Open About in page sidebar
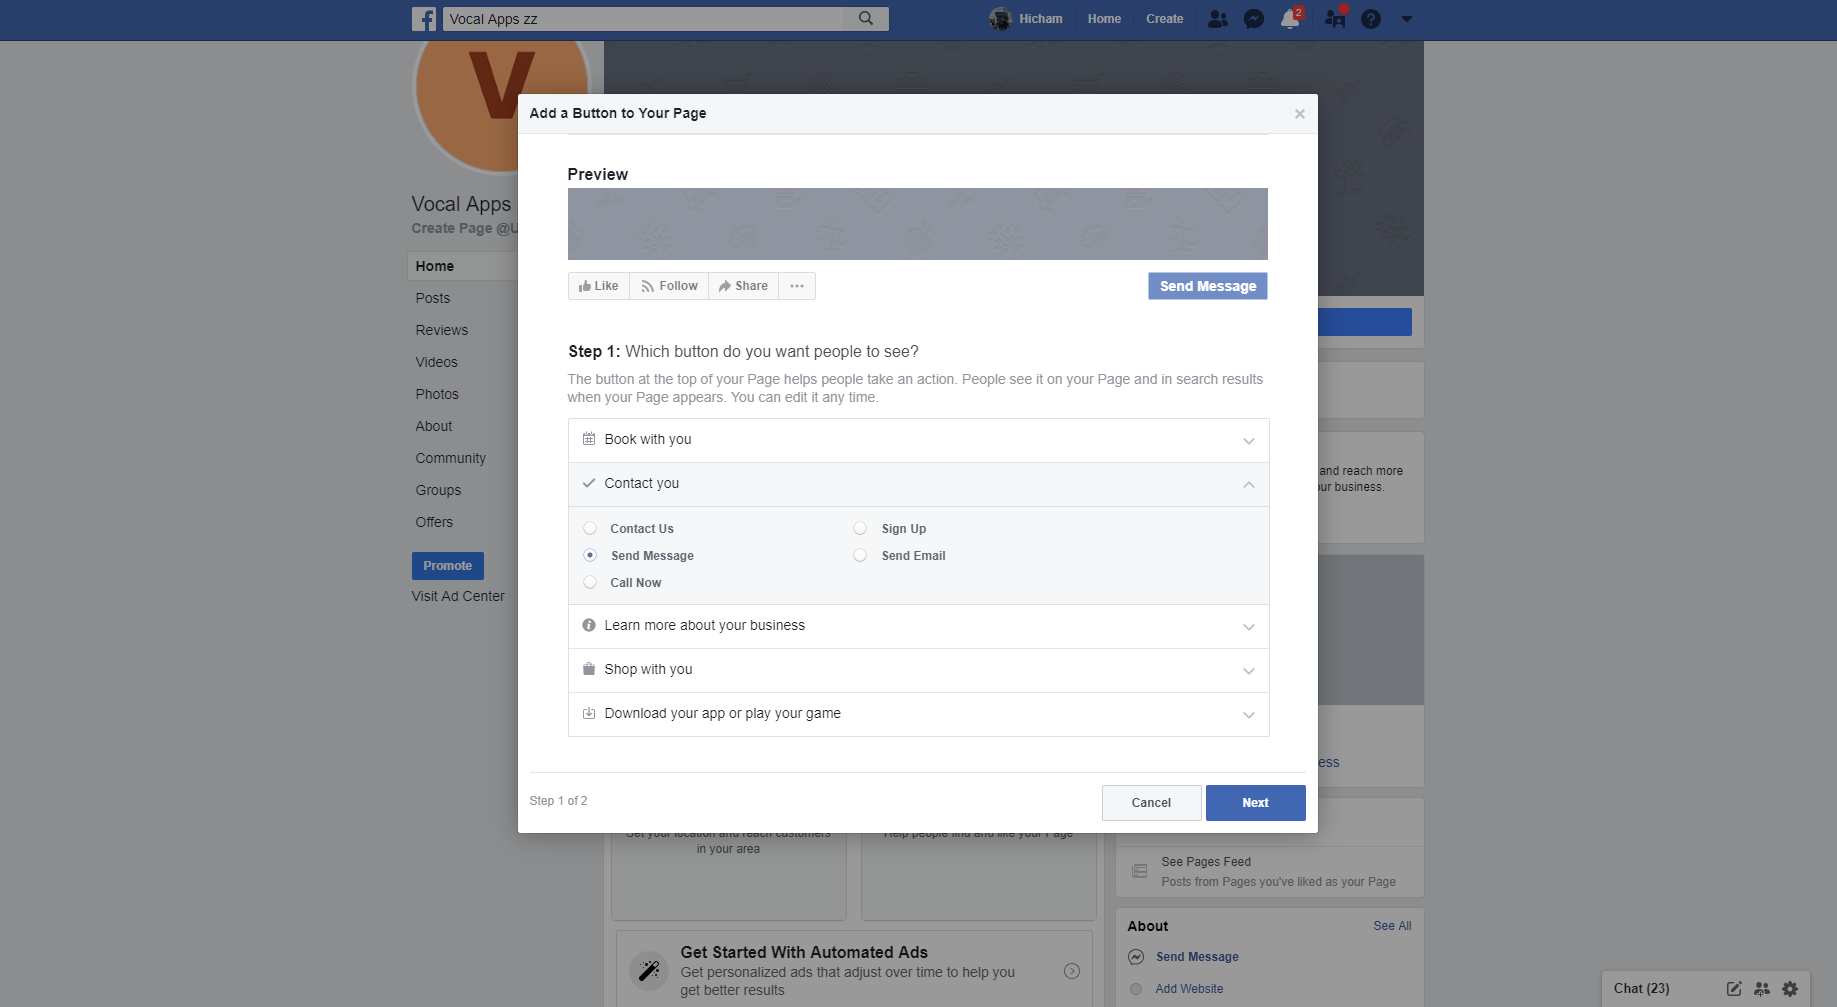Screen dimensions: 1837x1007 pos(434,426)
